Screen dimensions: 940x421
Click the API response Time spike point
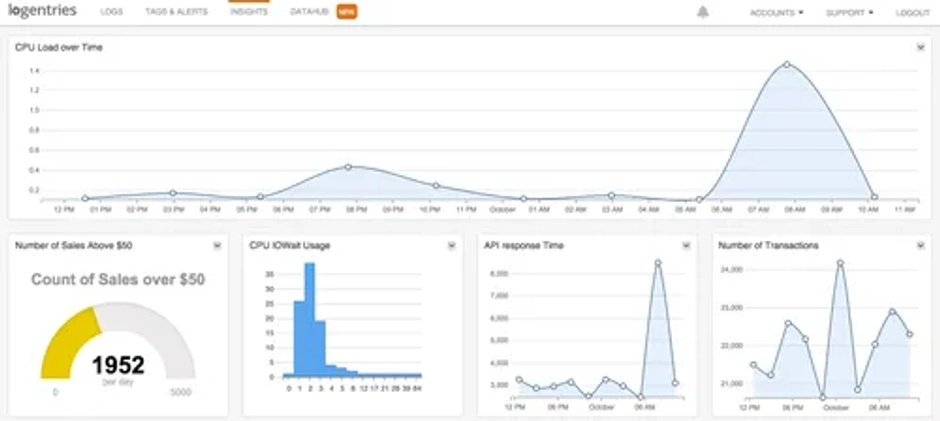[658, 263]
